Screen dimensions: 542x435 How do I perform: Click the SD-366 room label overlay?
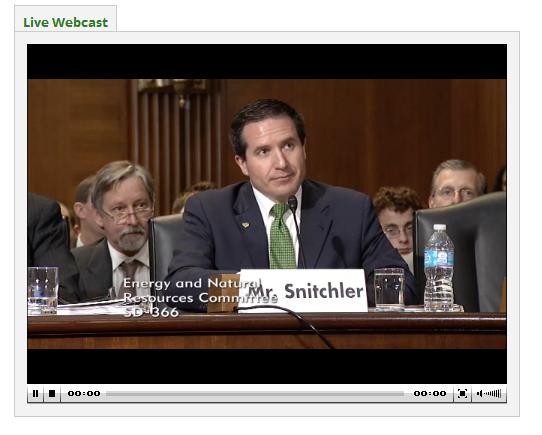point(151,312)
